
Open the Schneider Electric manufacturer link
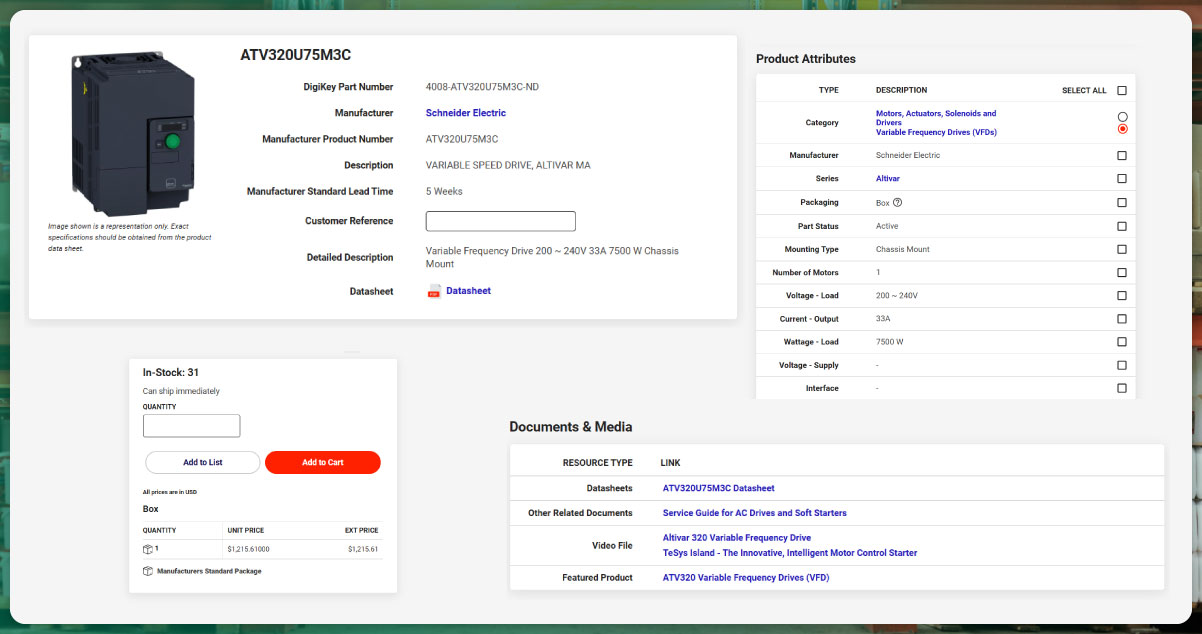[x=466, y=113]
